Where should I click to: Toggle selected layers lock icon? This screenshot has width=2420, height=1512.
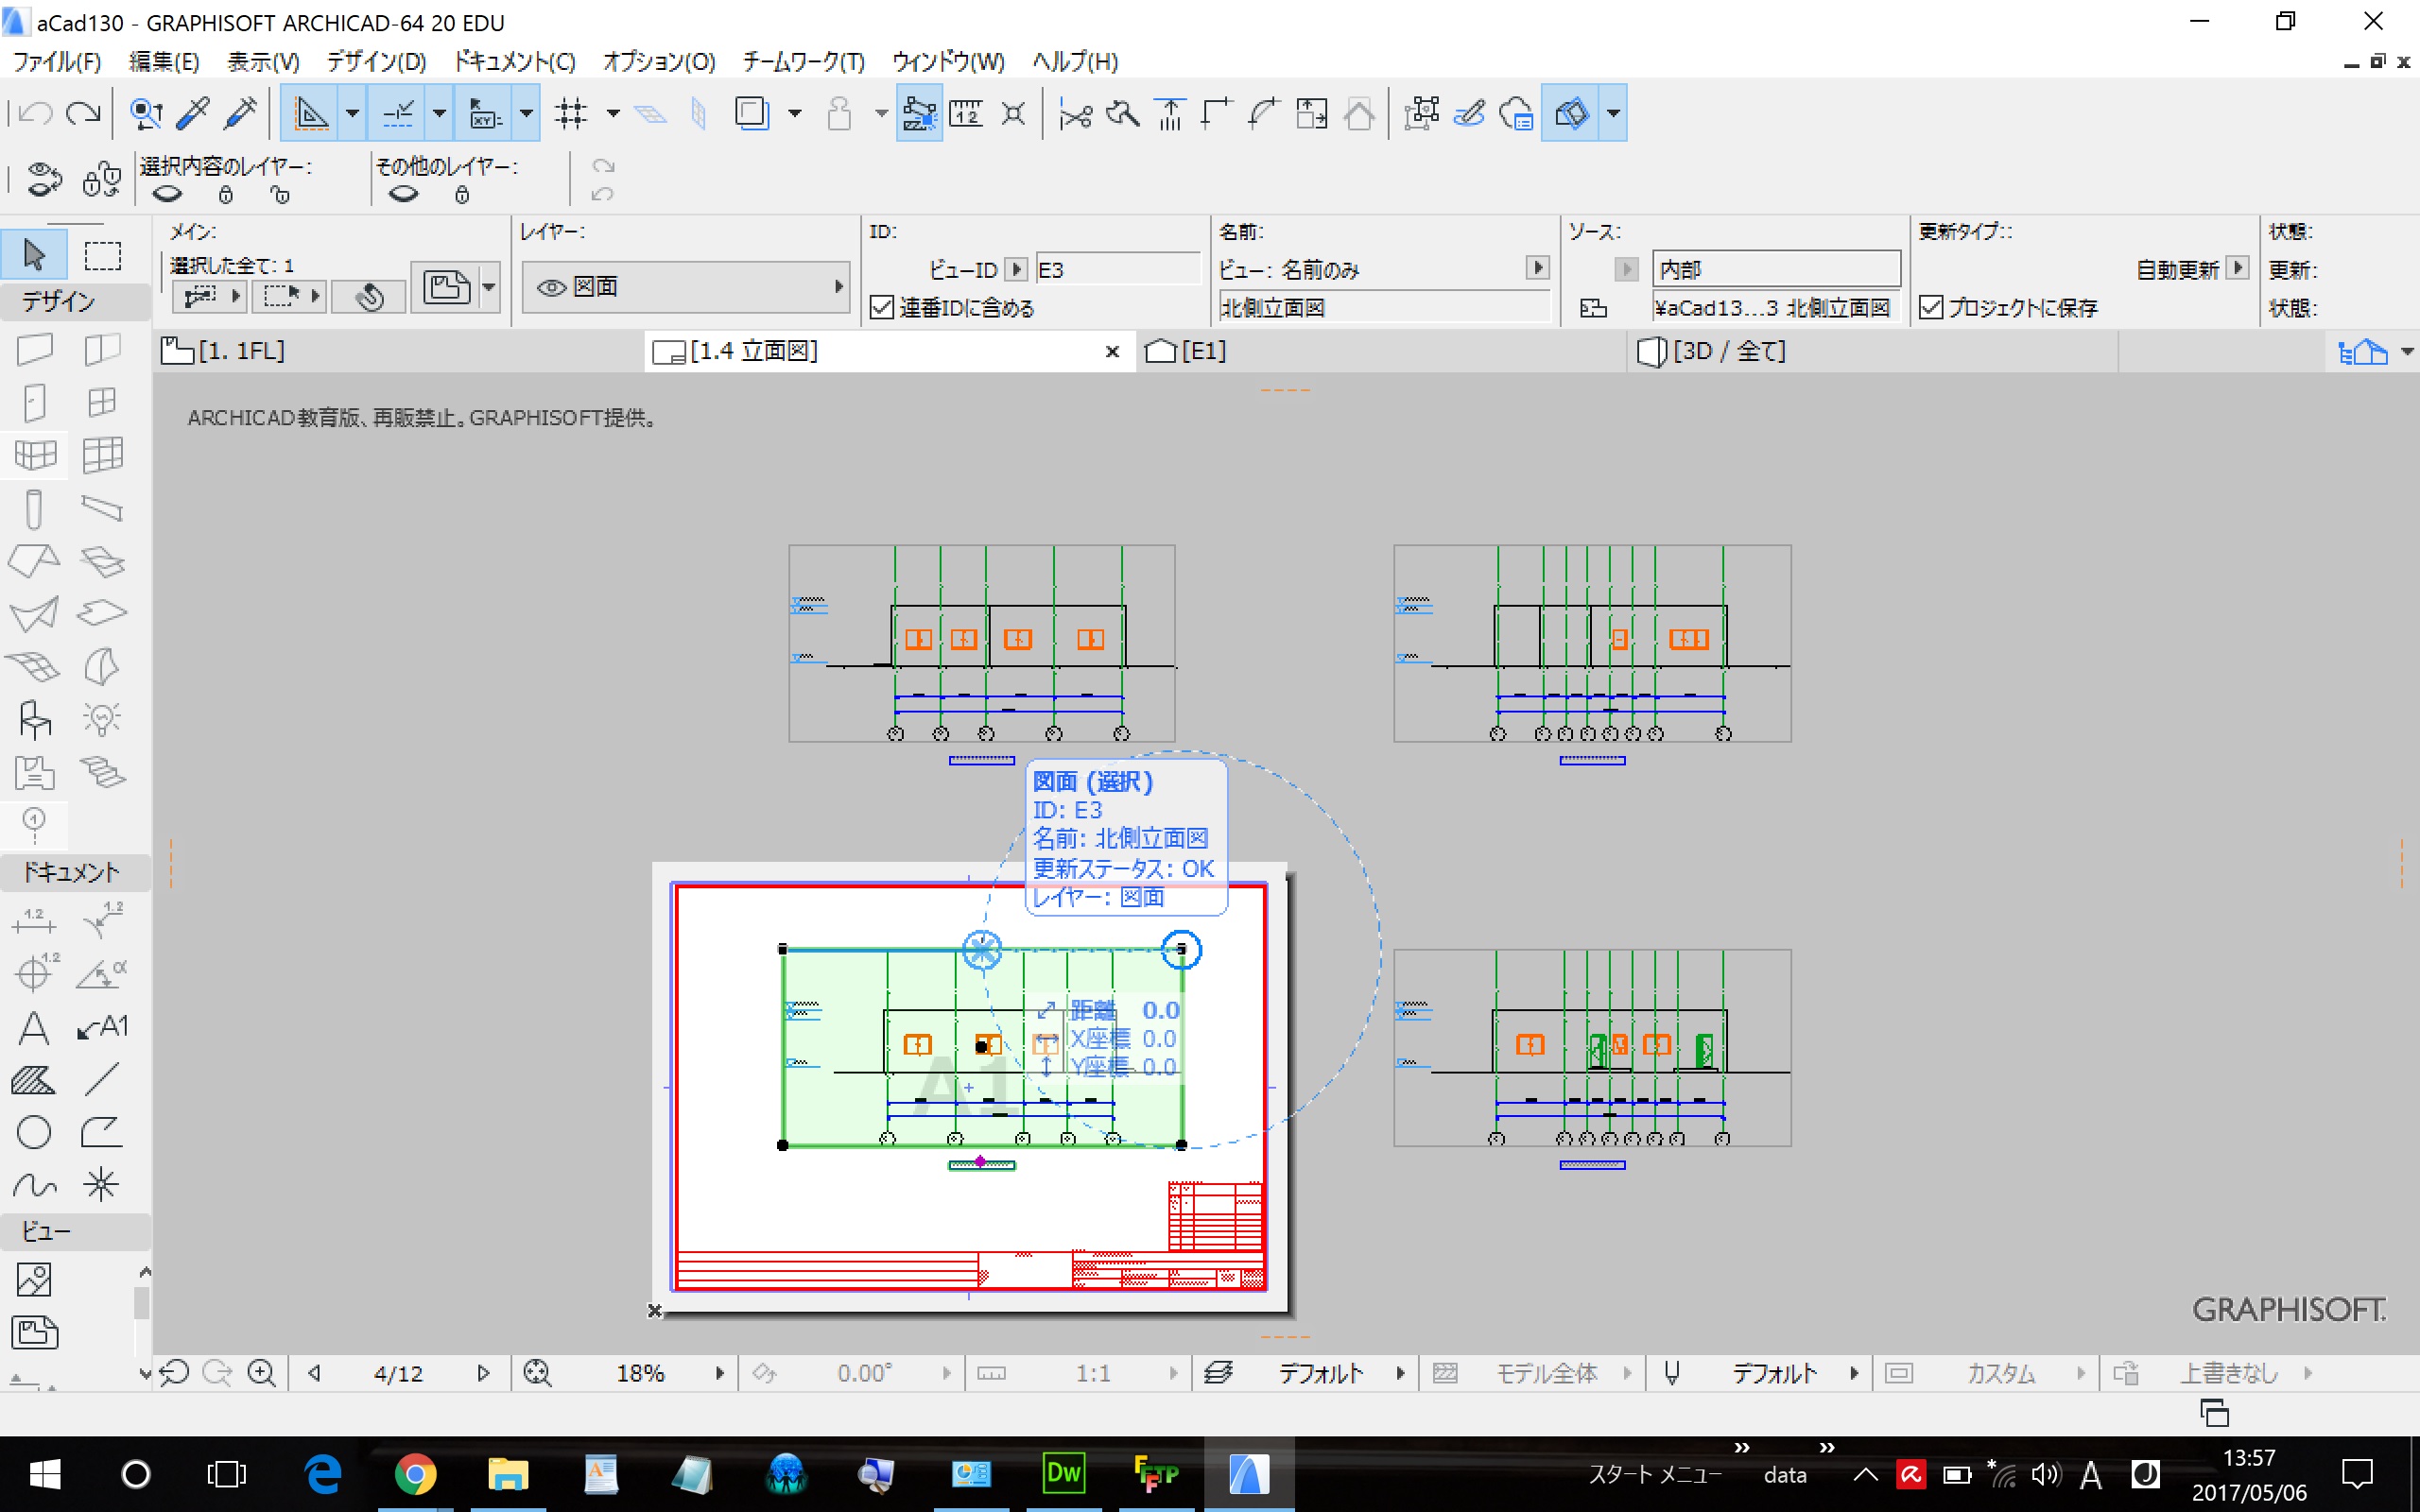pos(226,195)
